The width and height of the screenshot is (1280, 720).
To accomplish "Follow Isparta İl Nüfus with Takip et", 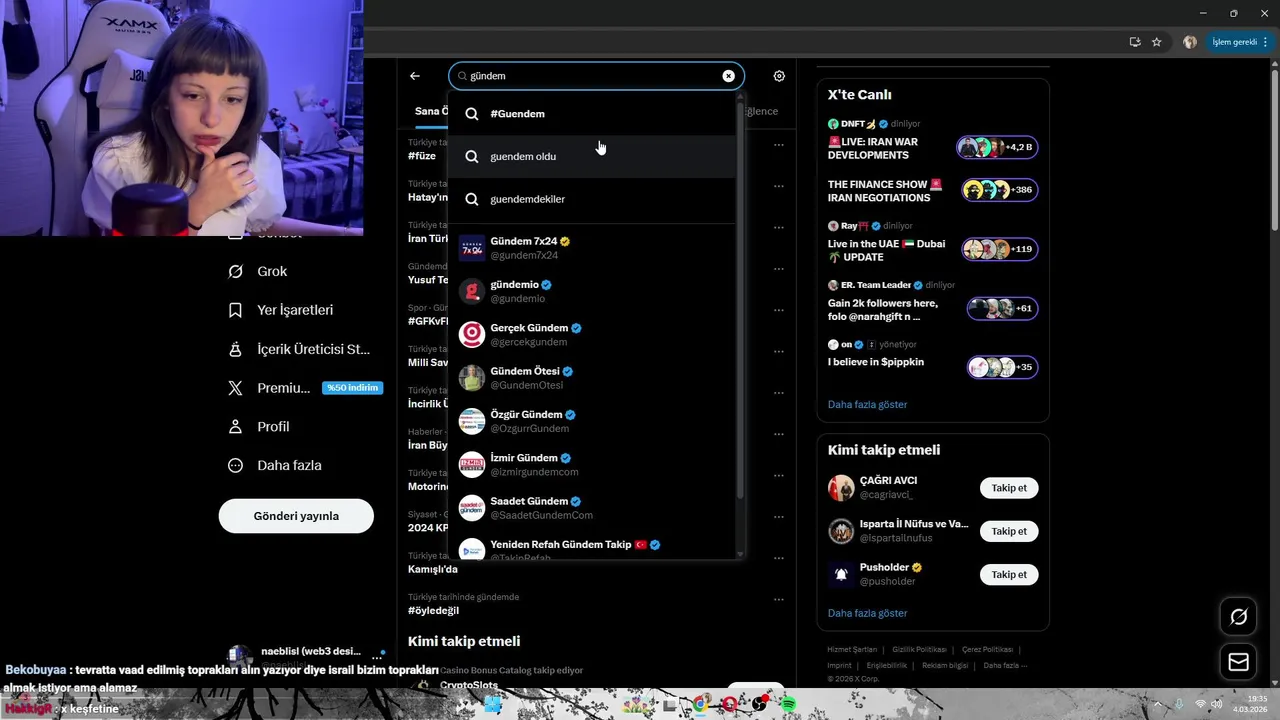I will click(1009, 531).
